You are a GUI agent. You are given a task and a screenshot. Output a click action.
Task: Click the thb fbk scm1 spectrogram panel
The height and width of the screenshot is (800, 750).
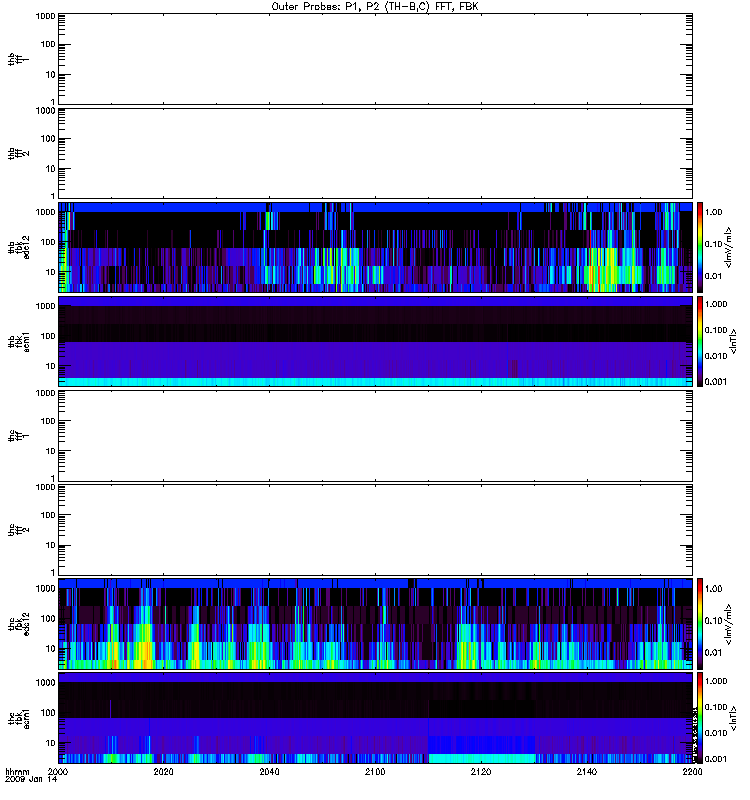pos(375,341)
